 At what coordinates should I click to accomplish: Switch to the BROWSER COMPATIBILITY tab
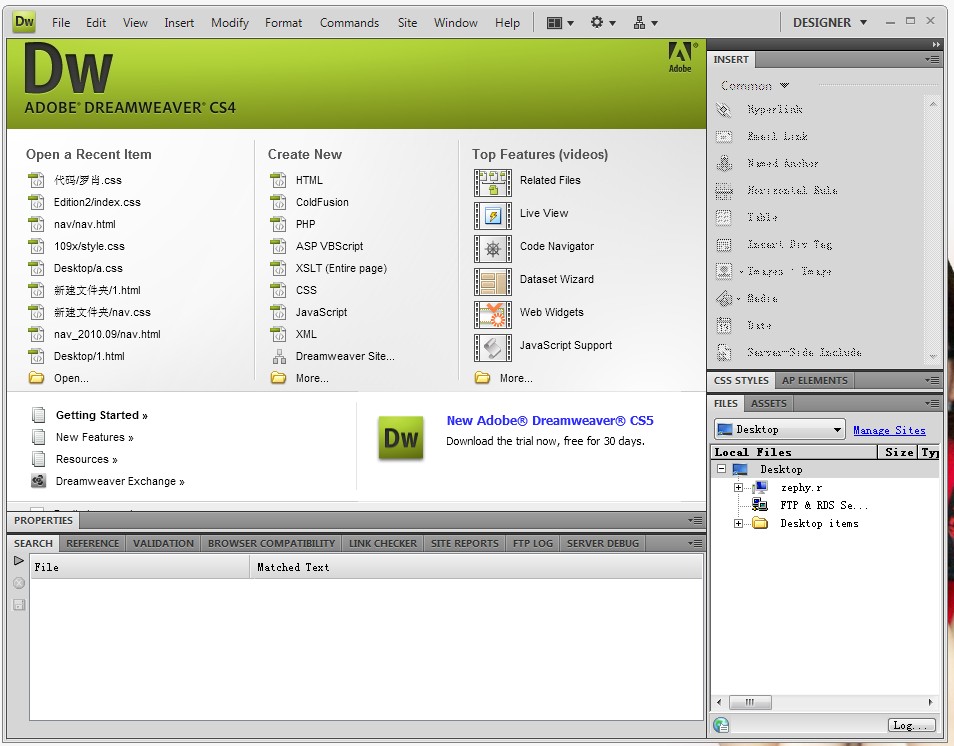pyautogui.click(x=271, y=543)
